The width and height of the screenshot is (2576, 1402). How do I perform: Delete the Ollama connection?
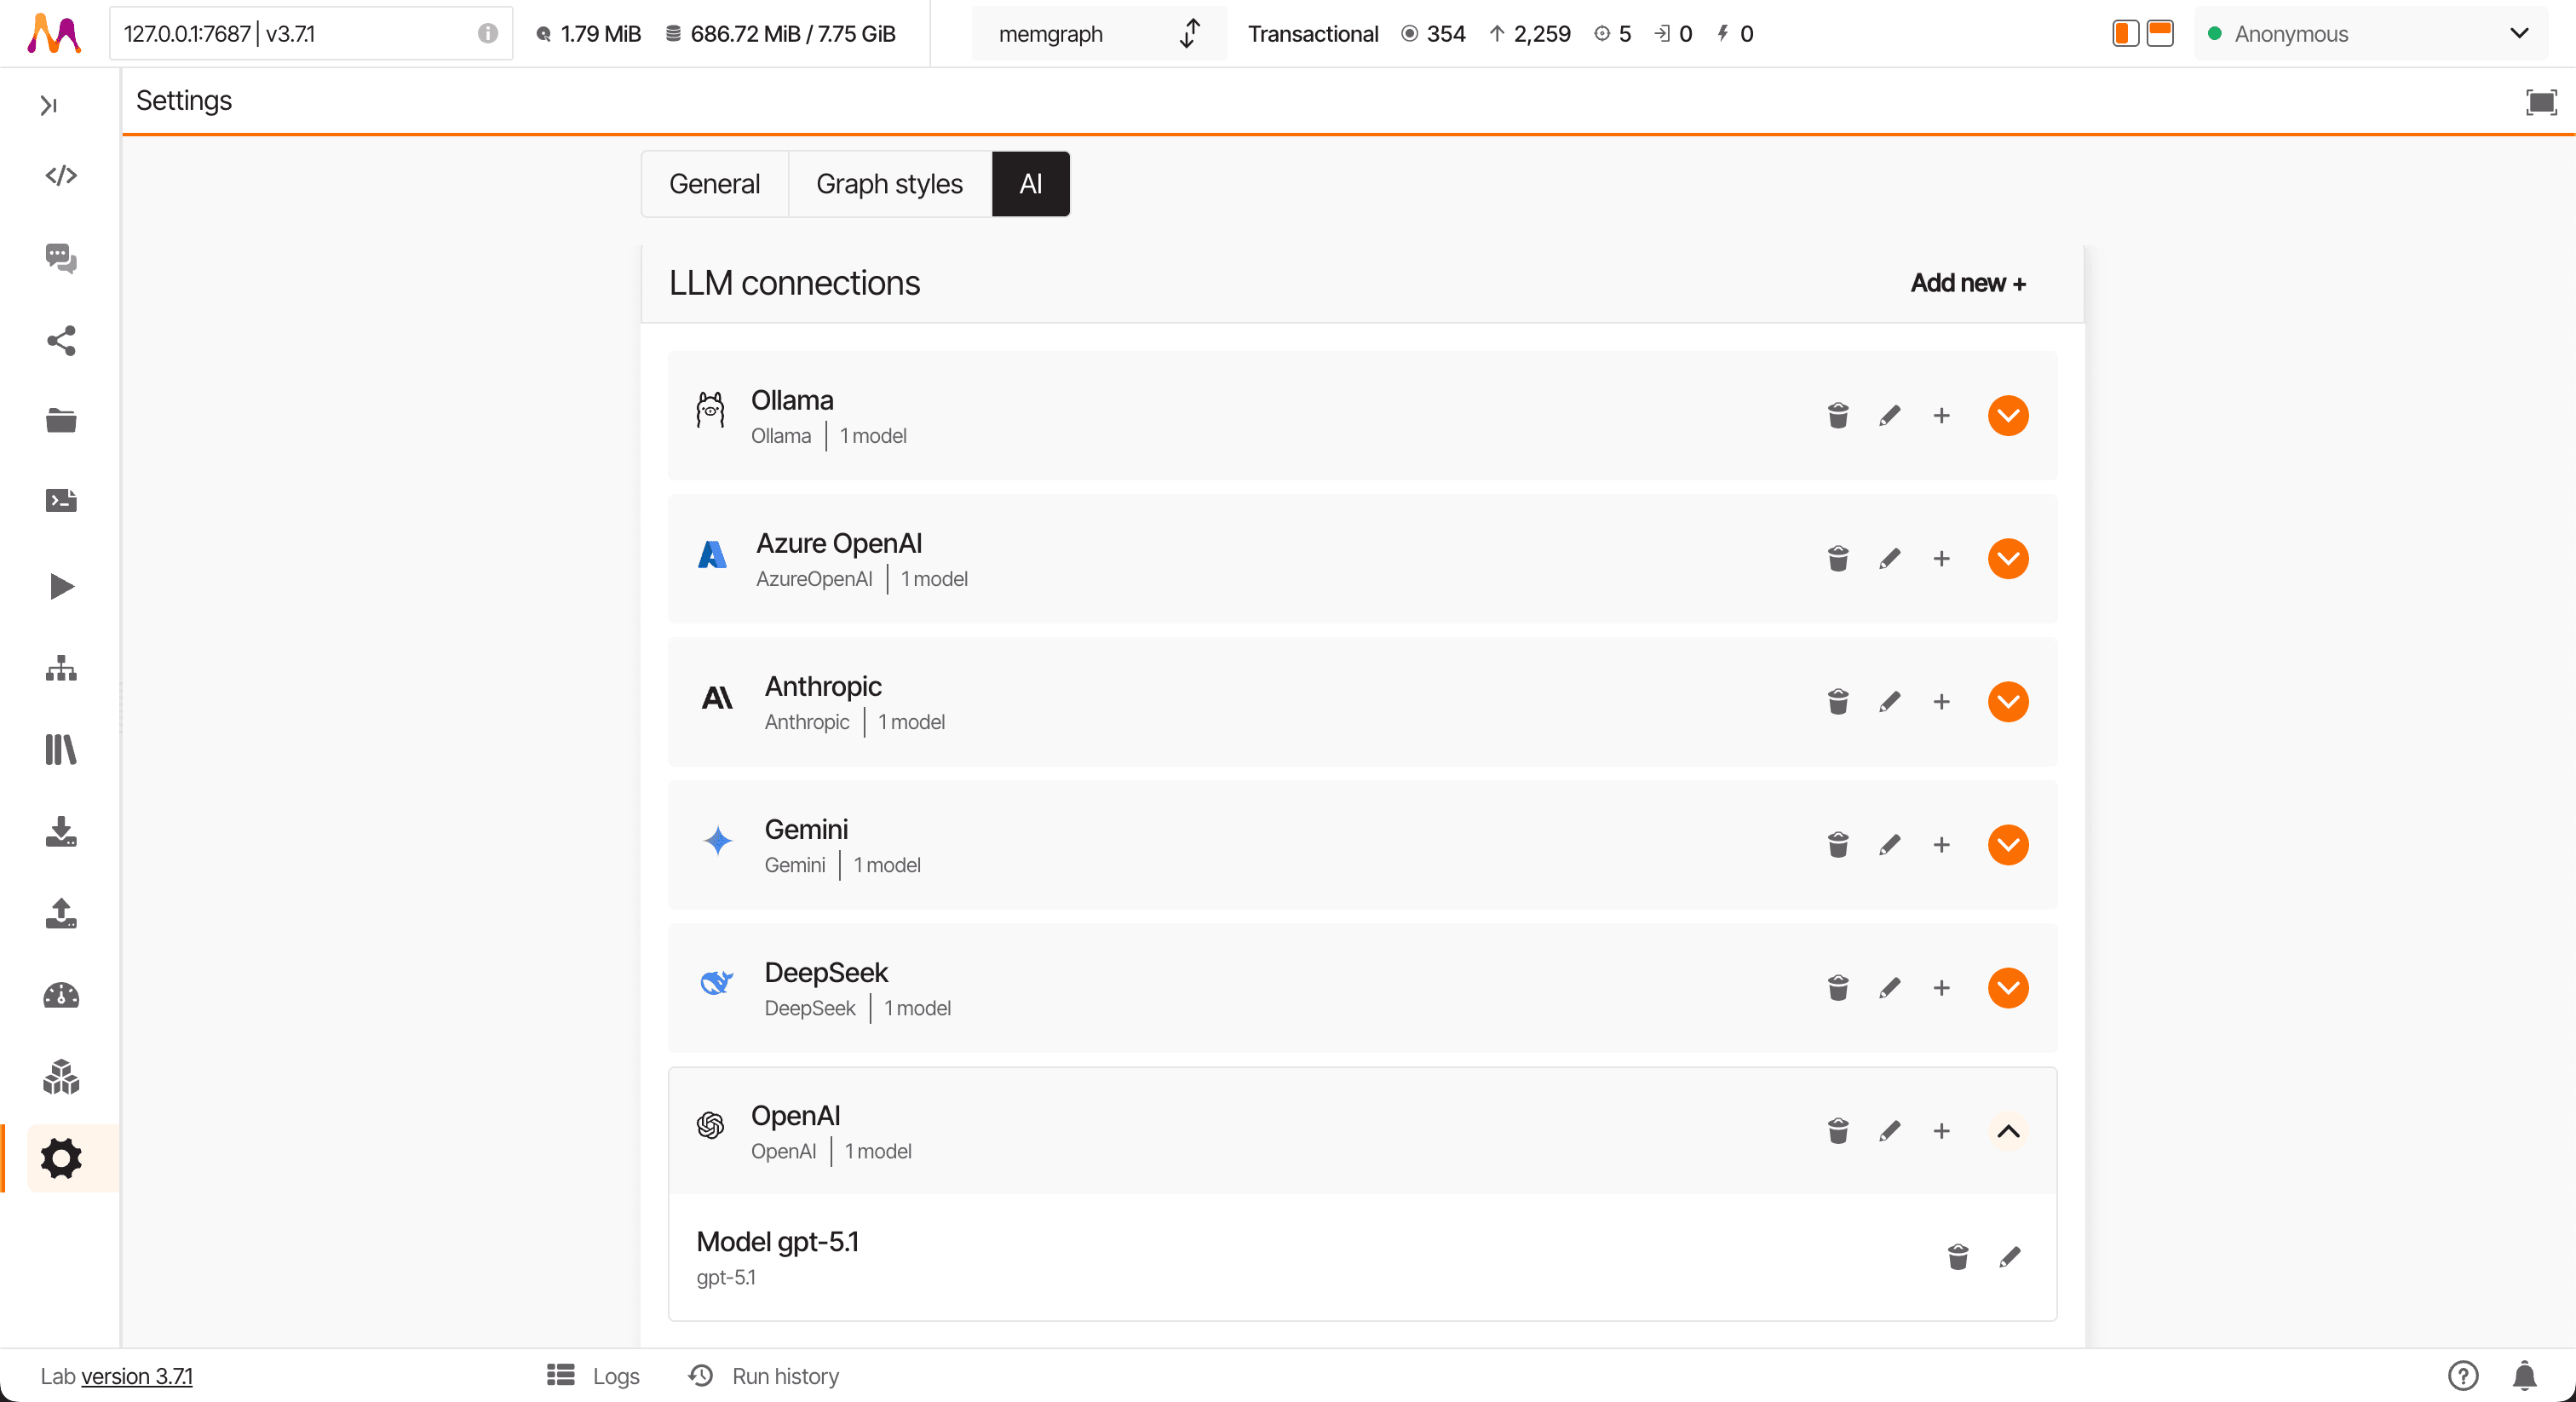(x=1837, y=416)
